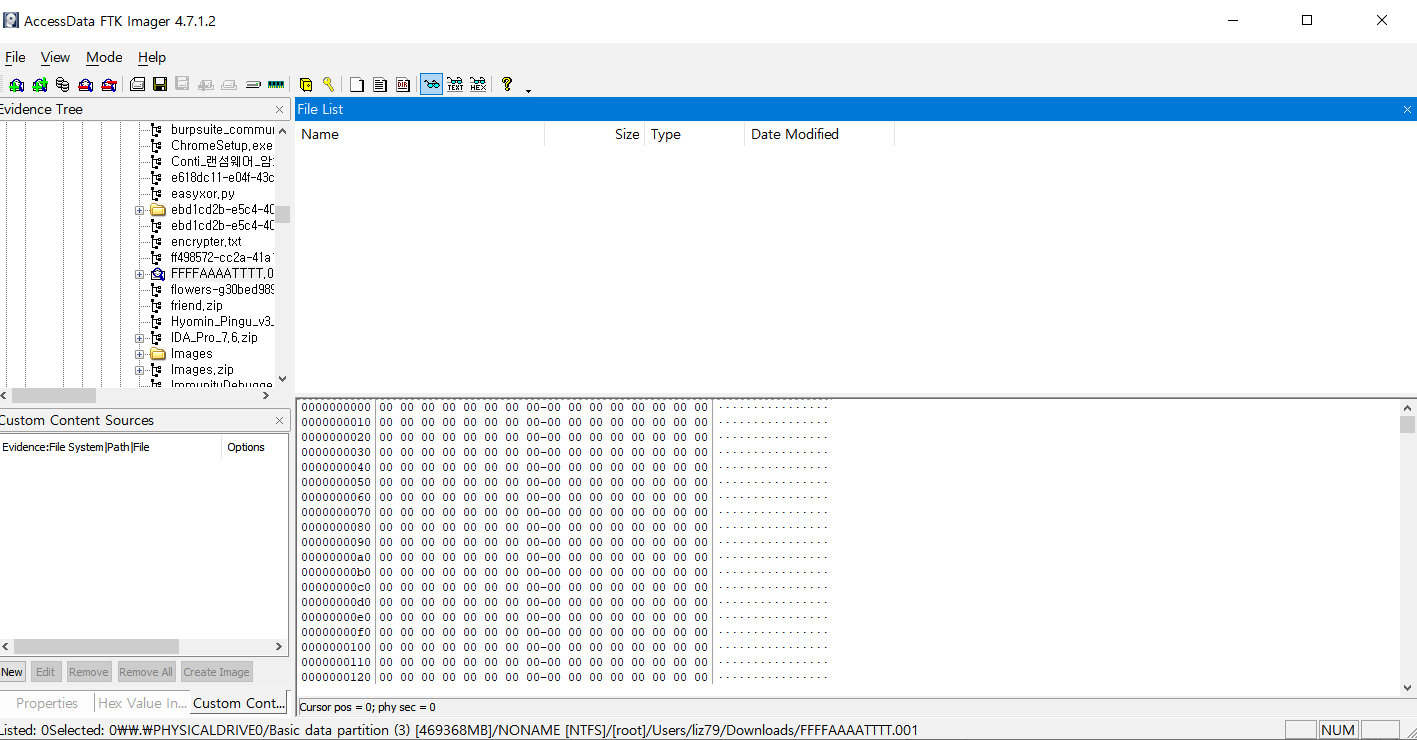Screen dimensions: 1417x740
Task: Select the Hyomin_Pingu_v3 tree entry
Action: pyautogui.click(x=222, y=322)
